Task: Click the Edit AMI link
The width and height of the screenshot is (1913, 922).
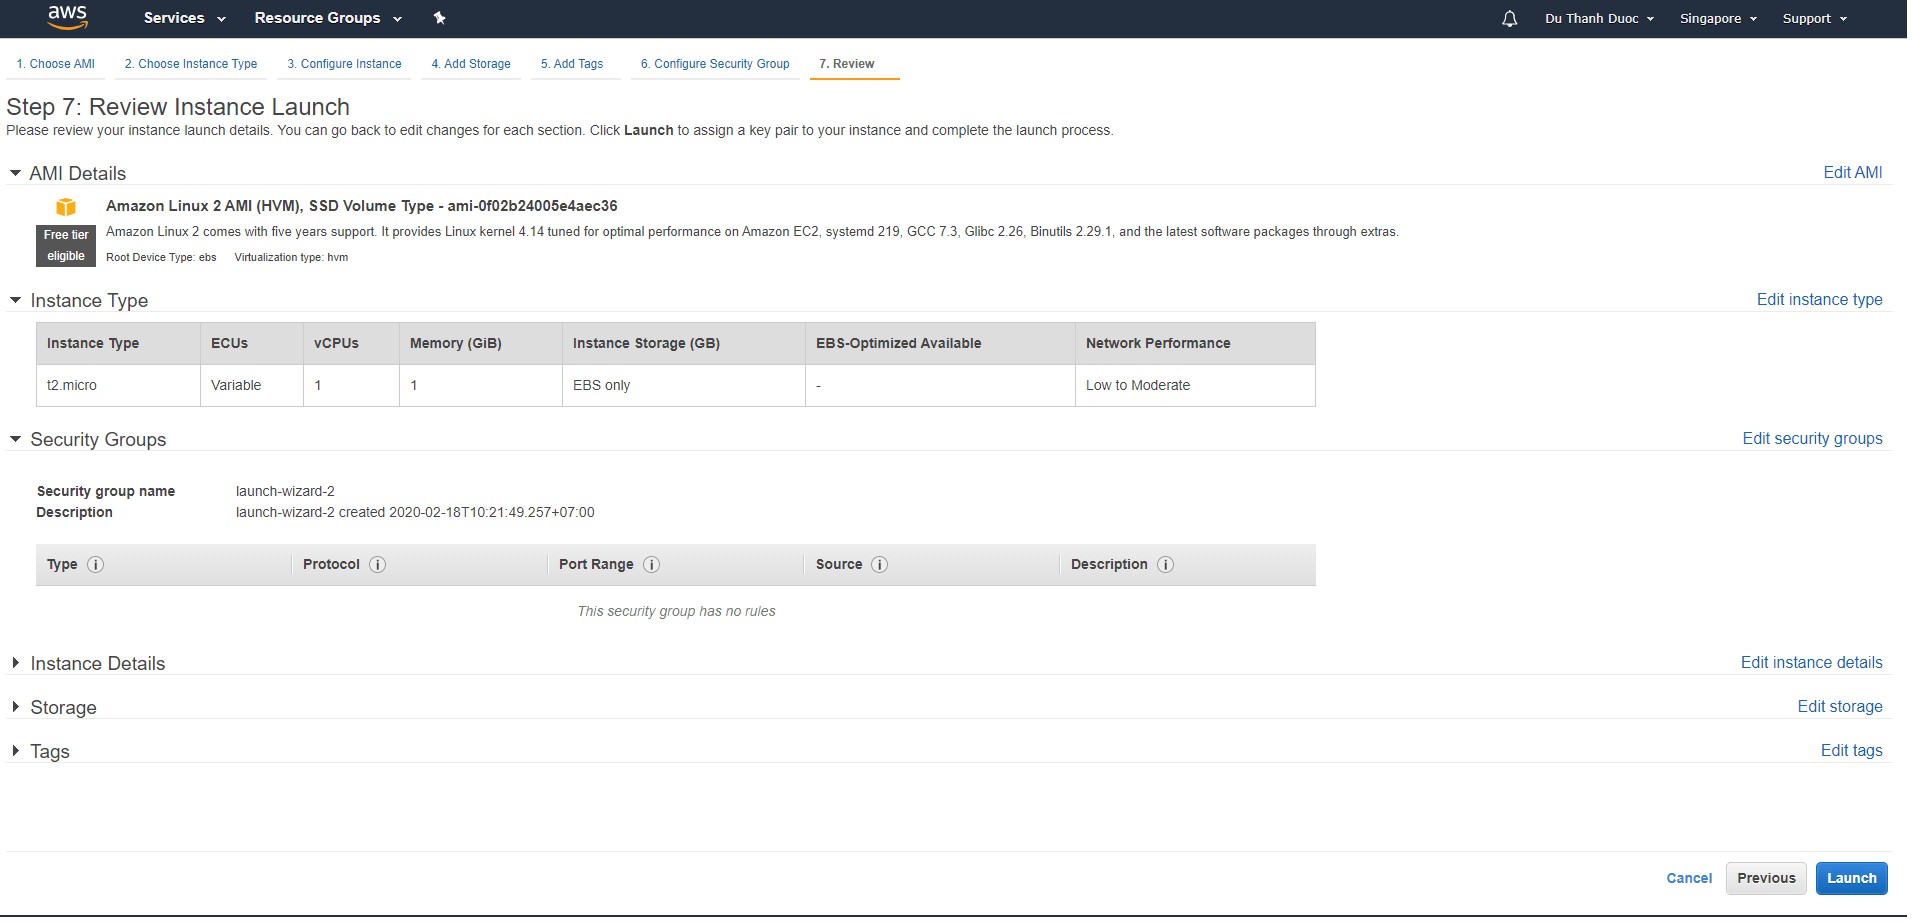Action: [x=1852, y=173]
